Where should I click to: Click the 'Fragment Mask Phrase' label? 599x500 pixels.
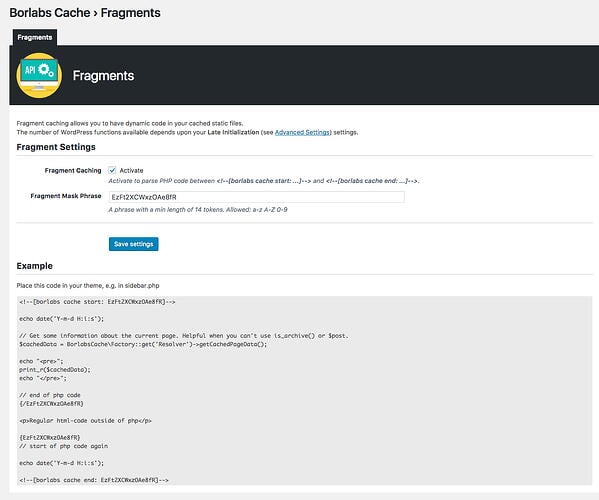click(x=66, y=196)
